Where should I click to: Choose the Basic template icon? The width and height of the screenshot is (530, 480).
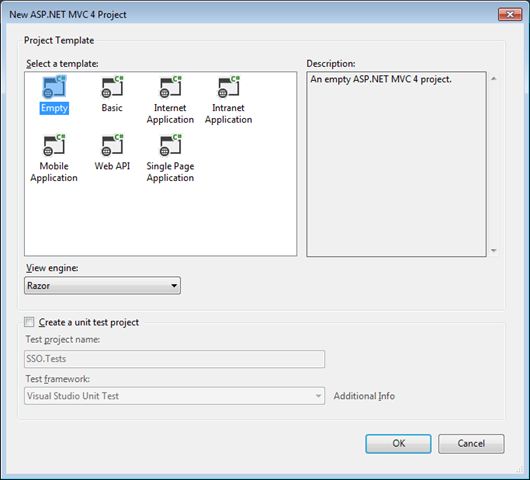click(112, 87)
